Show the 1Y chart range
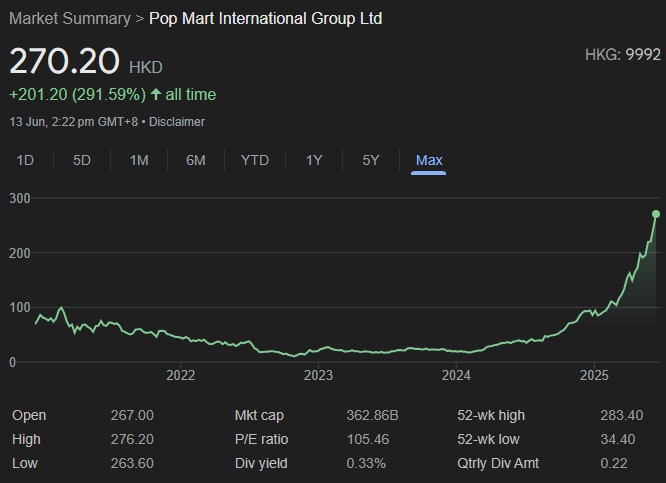The height and width of the screenshot is (483, 666). pyautogui.click(x=314, y=160)
